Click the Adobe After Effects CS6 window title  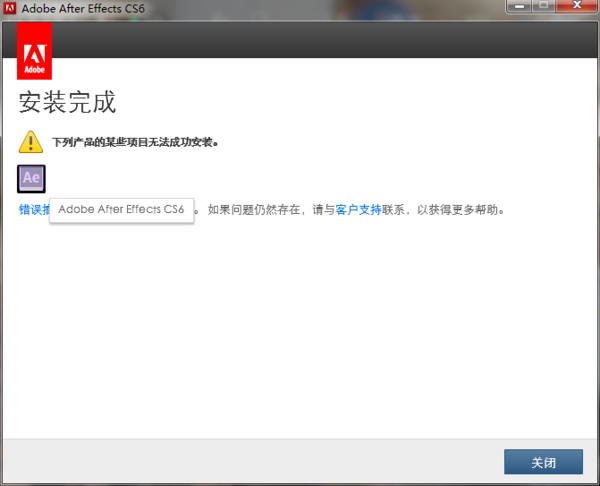(83, 8)
